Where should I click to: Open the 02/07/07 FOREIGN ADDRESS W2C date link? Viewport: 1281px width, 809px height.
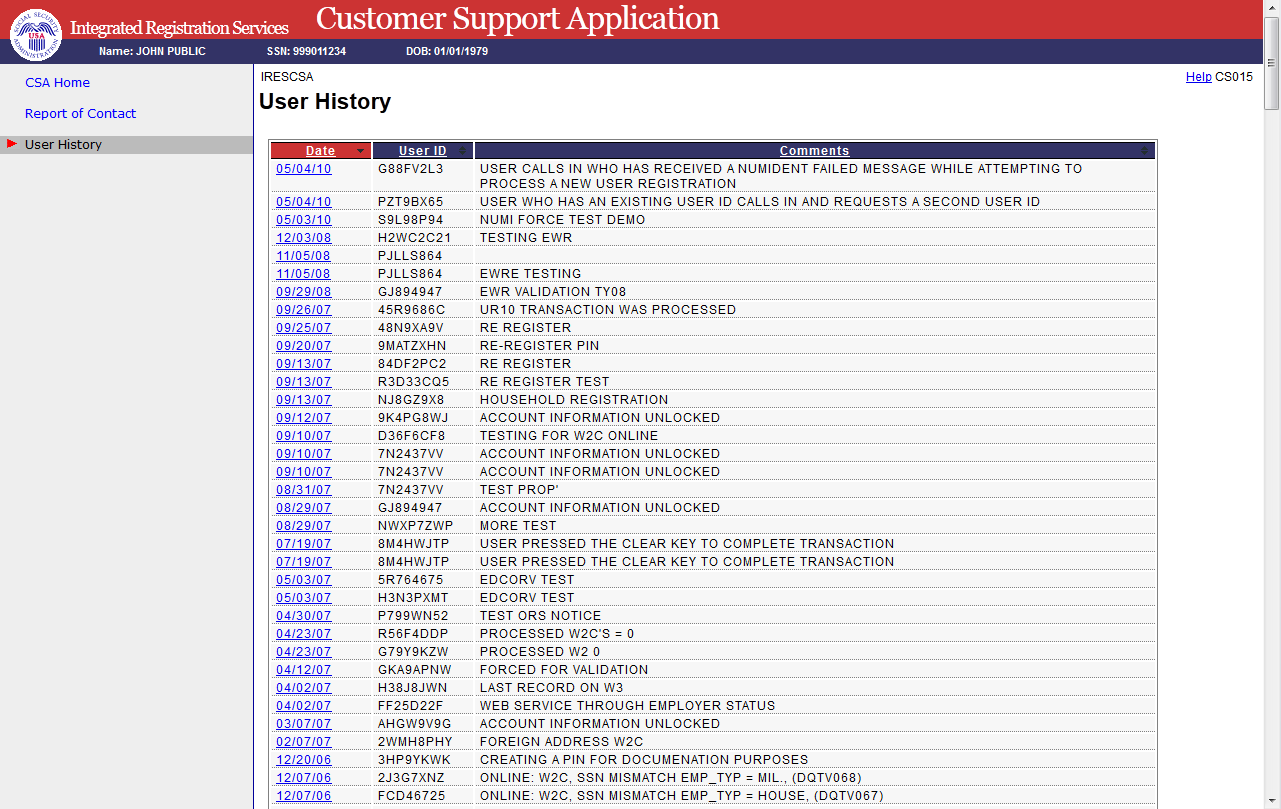pyautogui.click(x=303, y=742)
